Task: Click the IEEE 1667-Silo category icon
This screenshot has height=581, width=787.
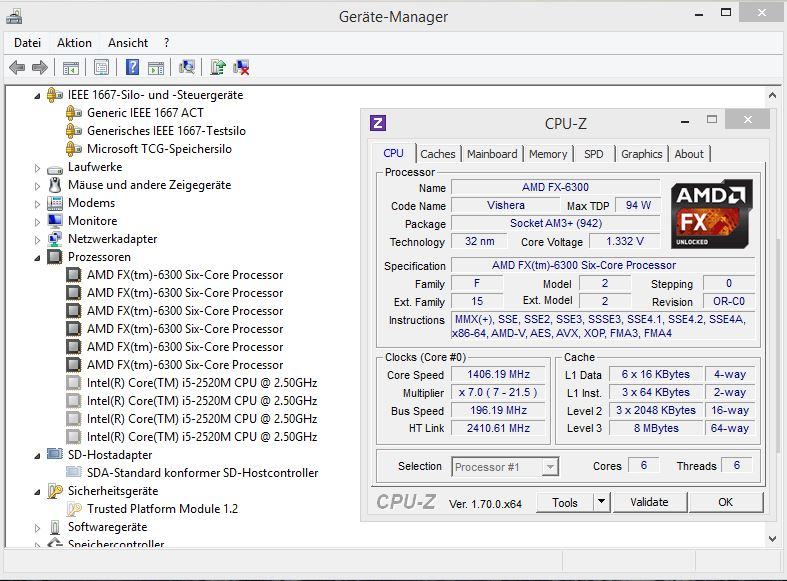Action: (55, 95)
